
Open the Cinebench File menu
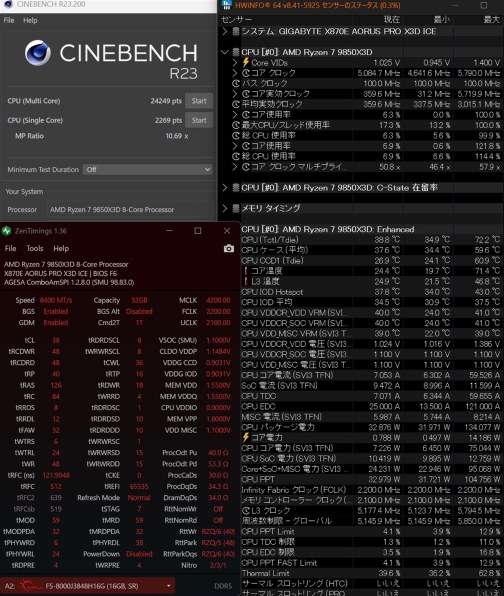(9, 21)
